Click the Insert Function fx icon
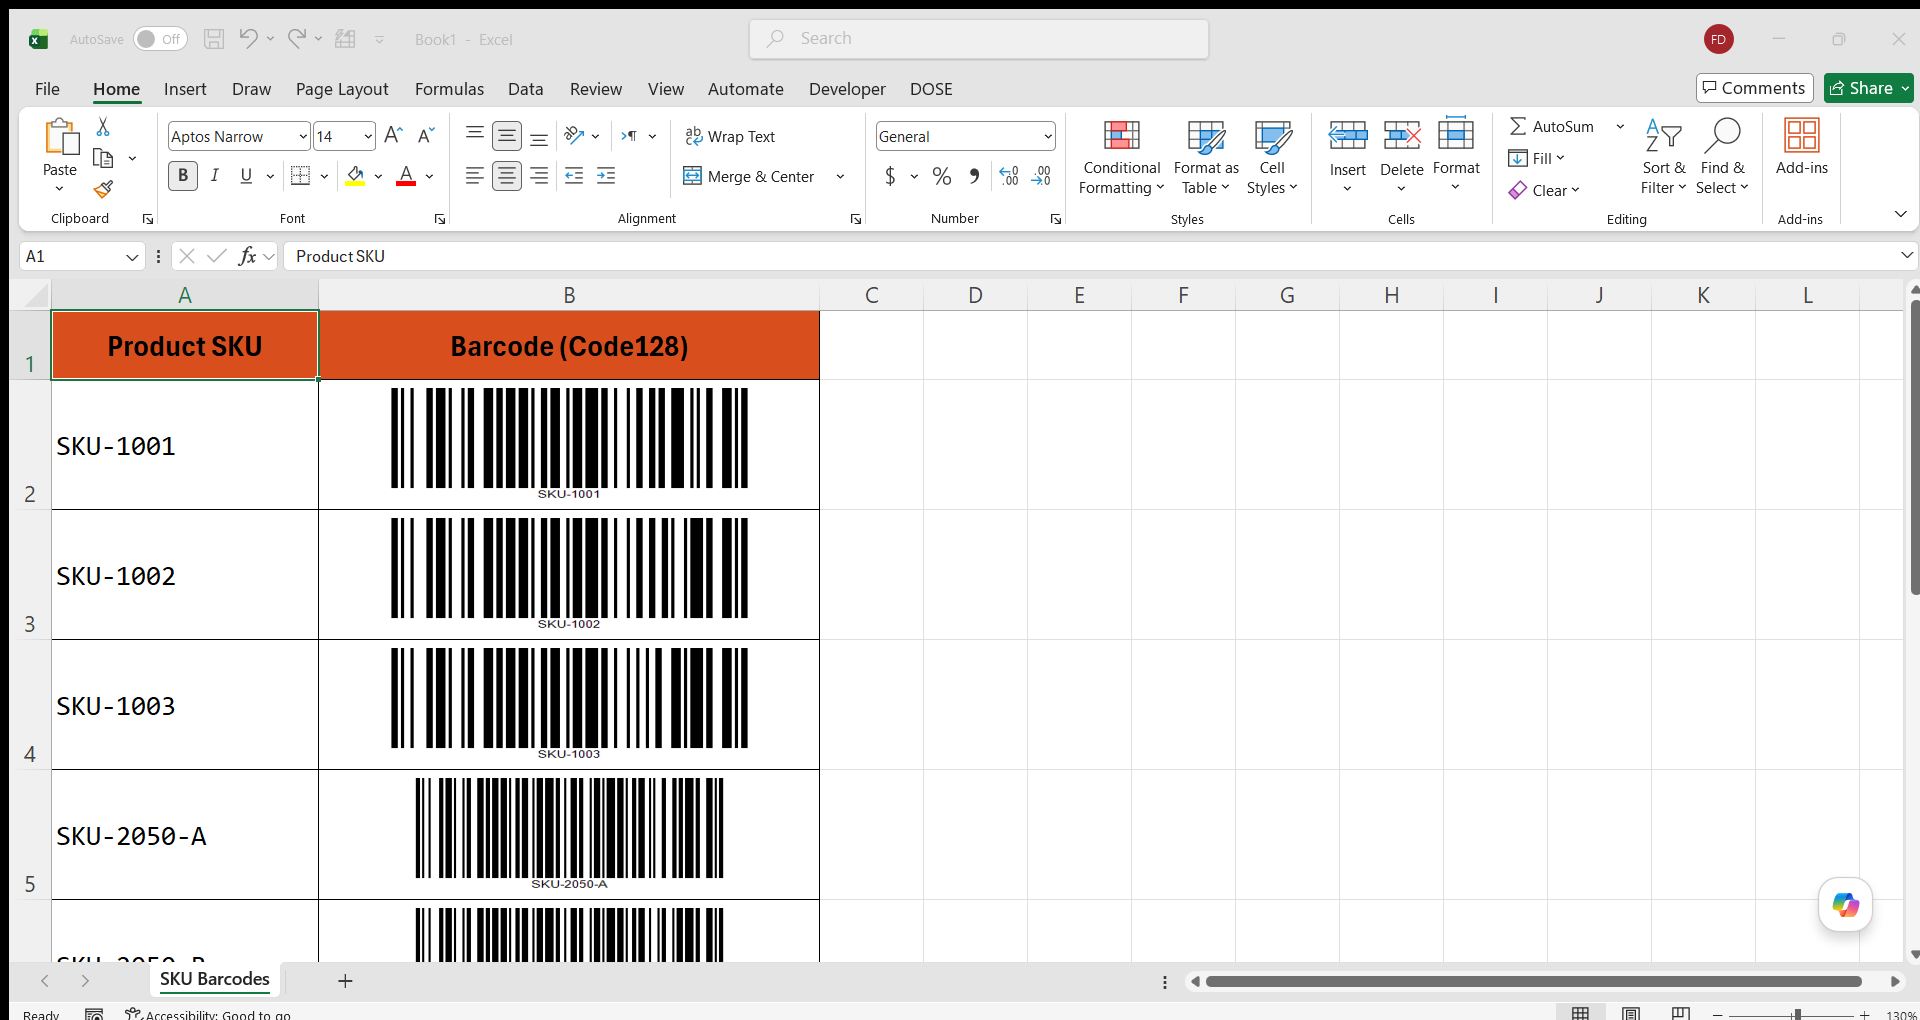The width and height of the screenshot is (1920, 1020). (247, 256)
